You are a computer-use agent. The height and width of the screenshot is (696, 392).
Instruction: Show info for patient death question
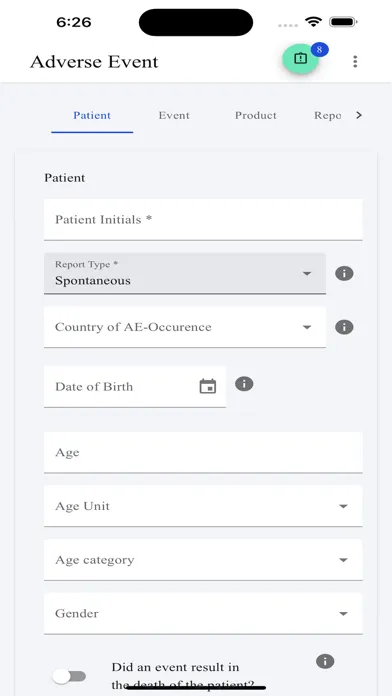pyautogui.click(x=325, y=661)
